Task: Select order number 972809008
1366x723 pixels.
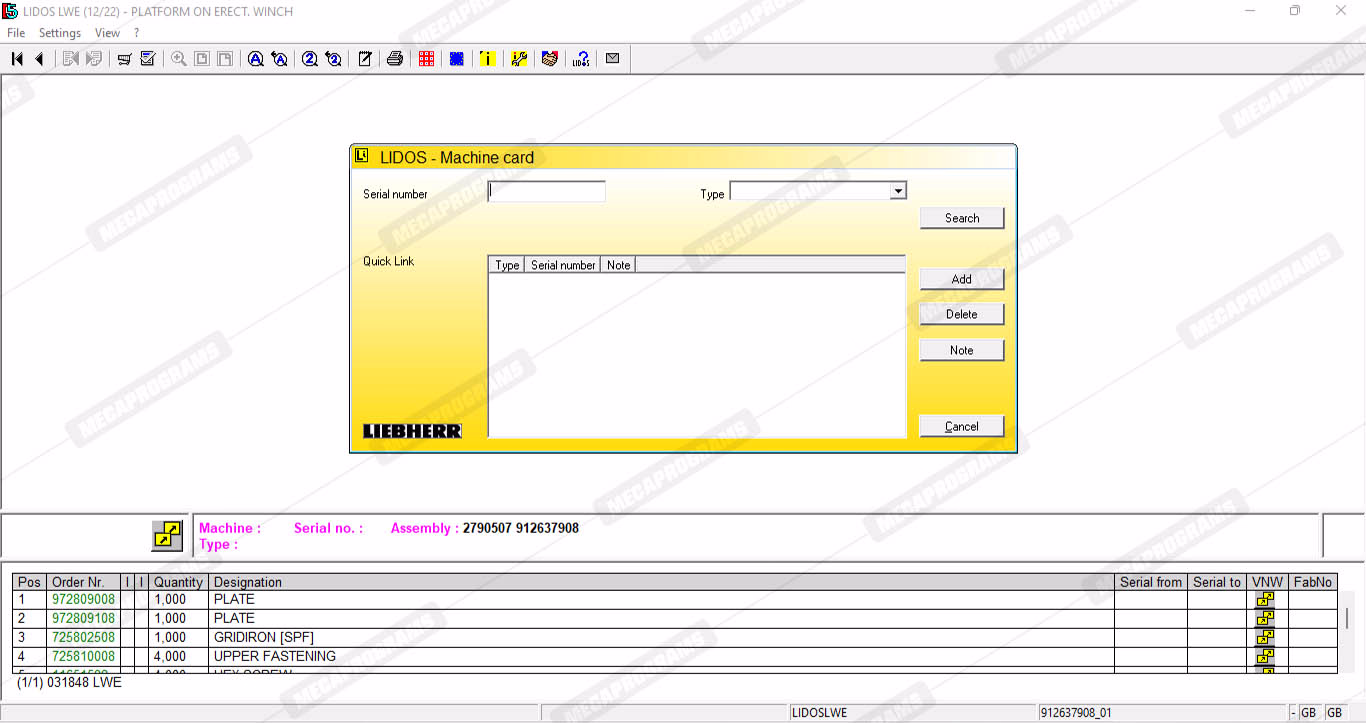Action: (83, 599)
